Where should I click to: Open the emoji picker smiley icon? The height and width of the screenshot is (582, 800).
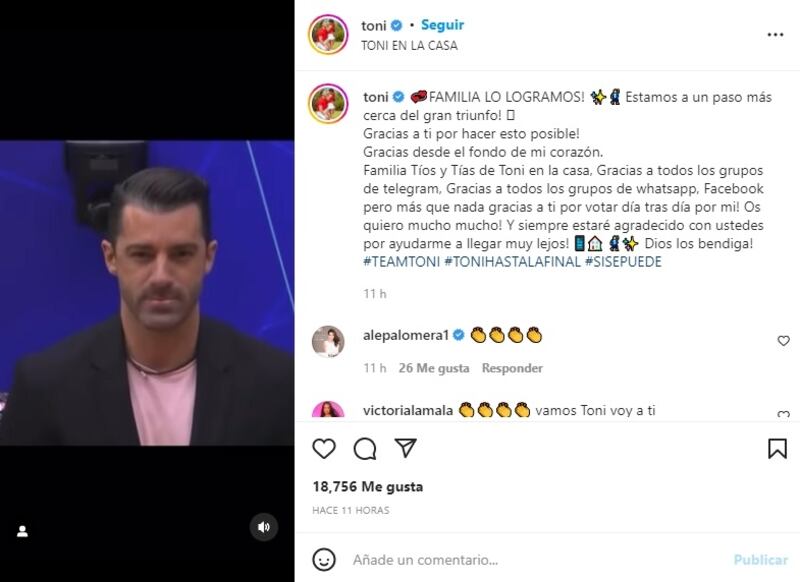(324, 560)
